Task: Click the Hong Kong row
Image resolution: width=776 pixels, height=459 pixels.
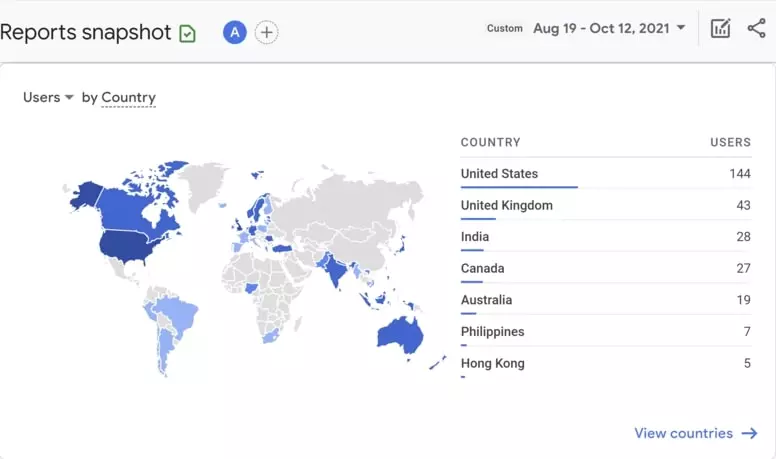Action: [x=606, y=364]
